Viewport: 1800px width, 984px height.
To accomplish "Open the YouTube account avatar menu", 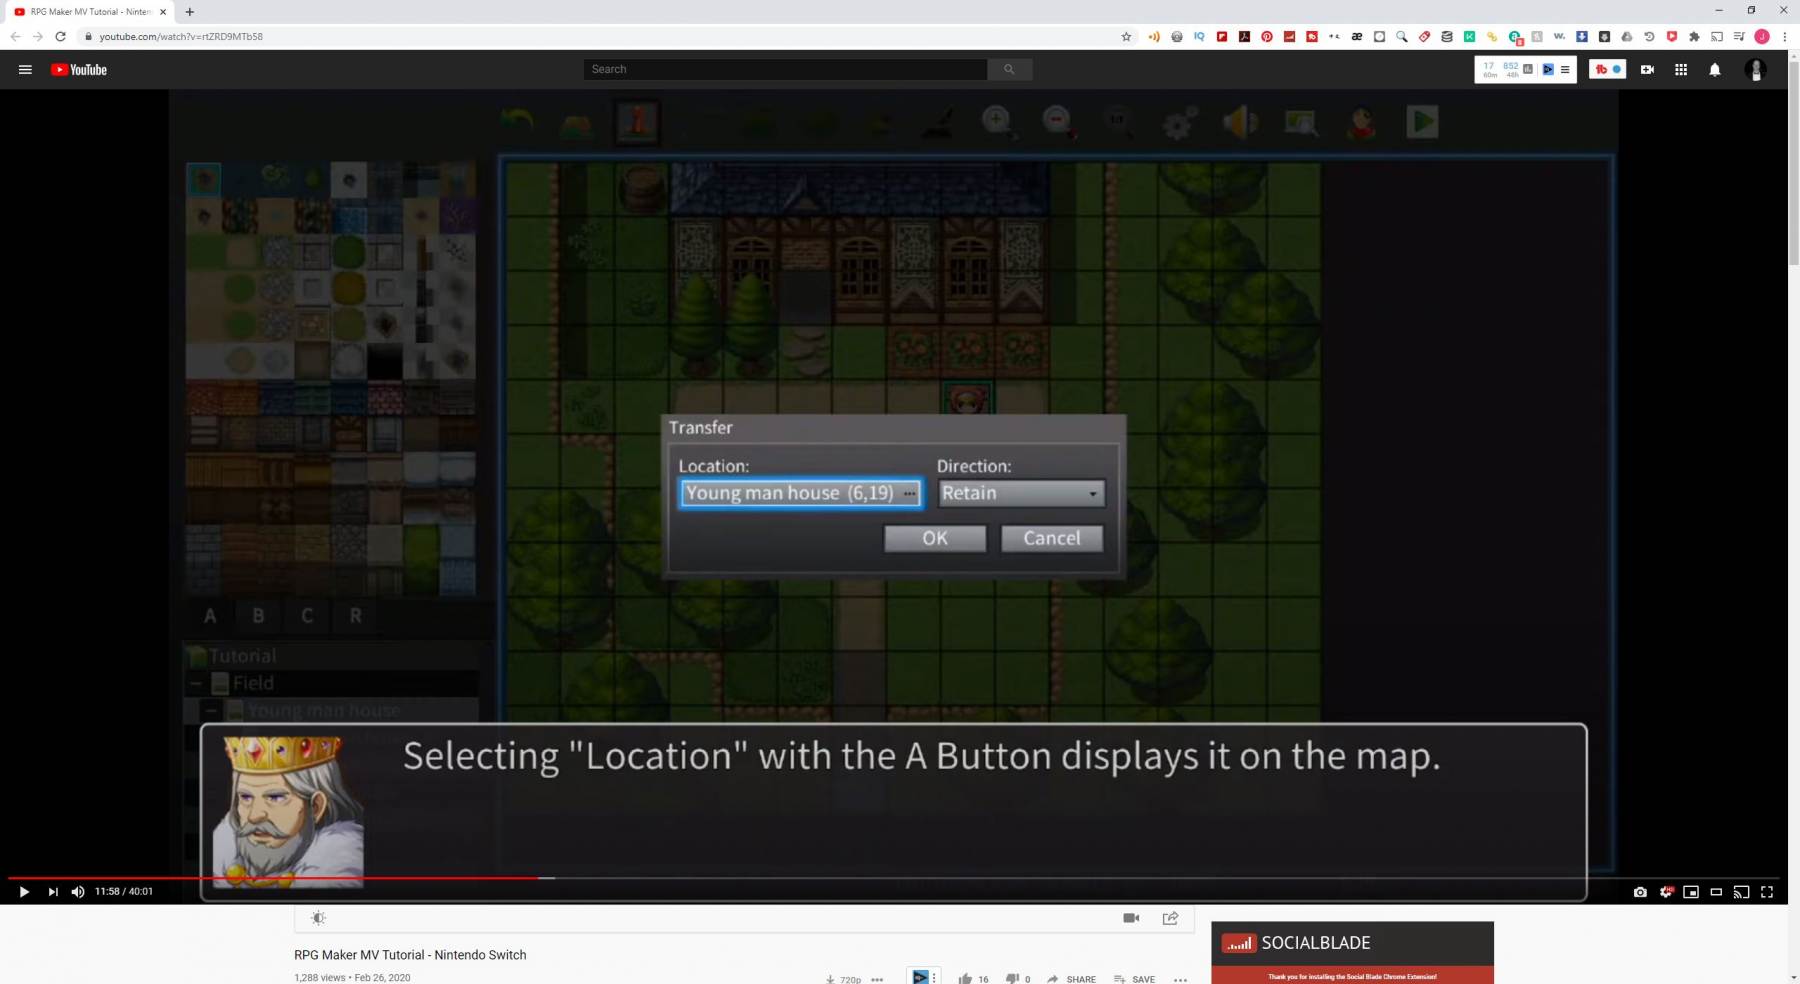I will 1756,70.
